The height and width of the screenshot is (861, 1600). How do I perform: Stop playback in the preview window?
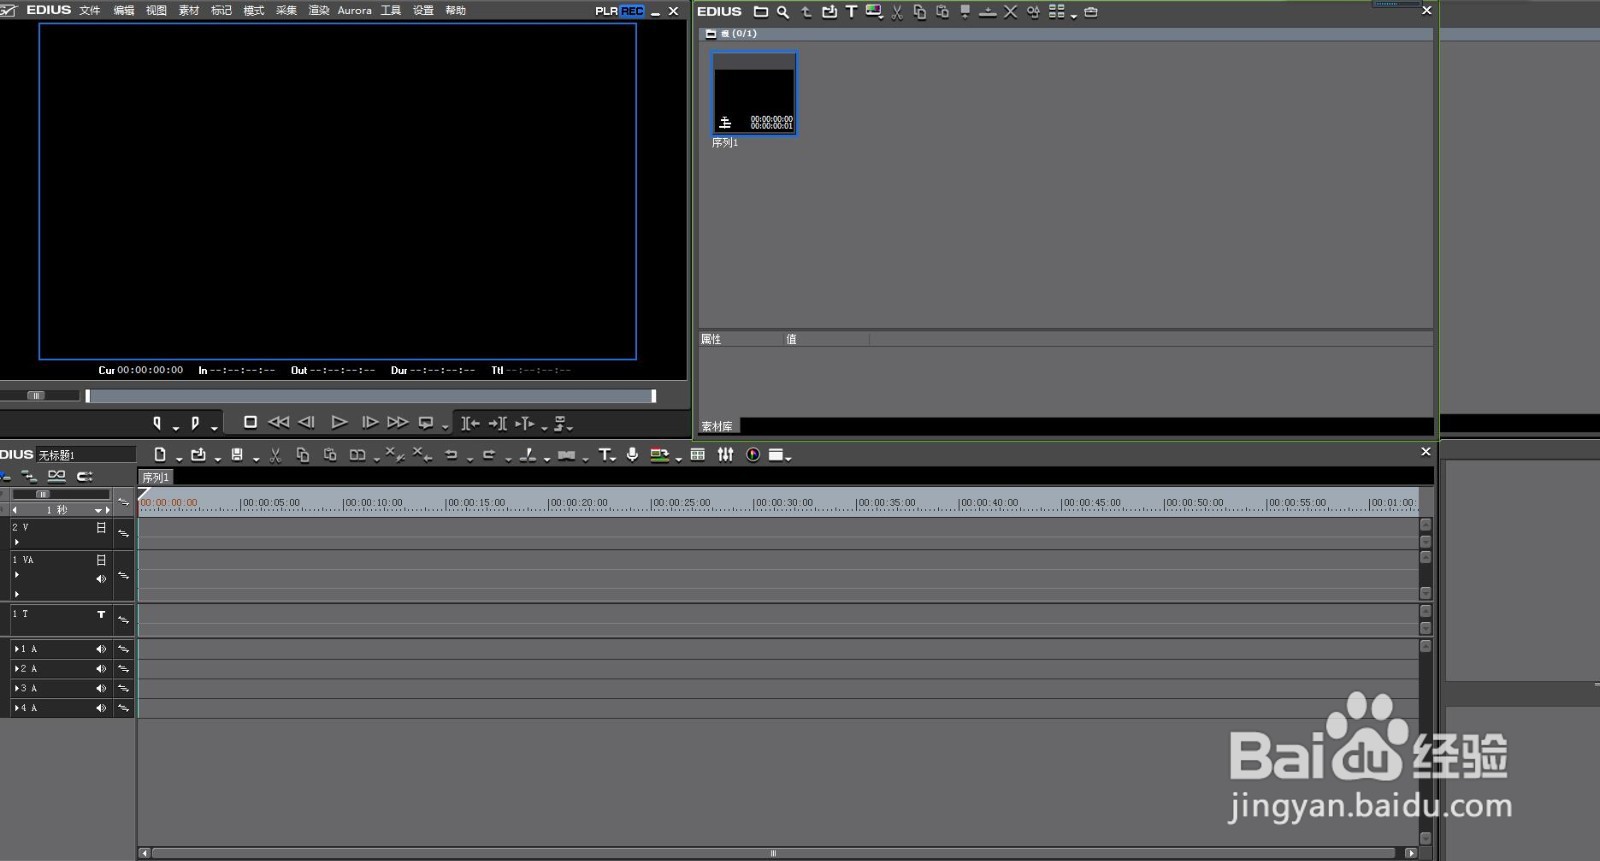[x=251, y=422]
